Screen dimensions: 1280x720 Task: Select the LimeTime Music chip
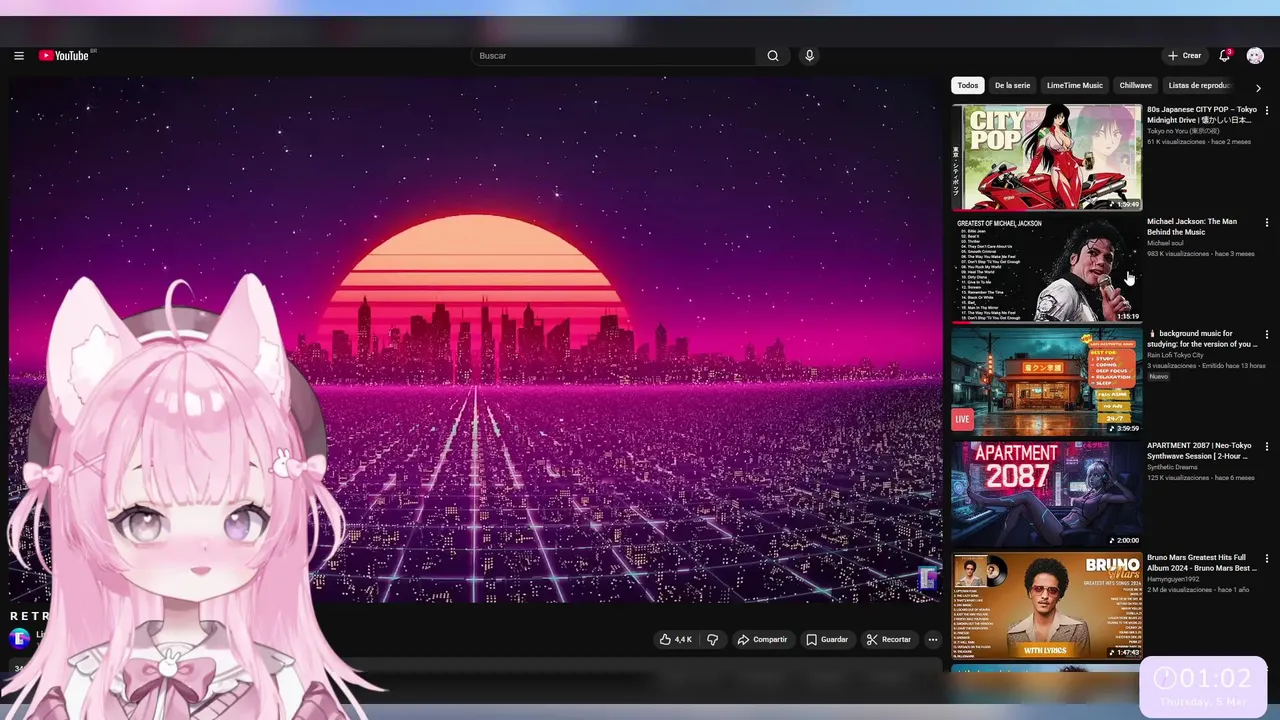click(x=1075, y=86)
